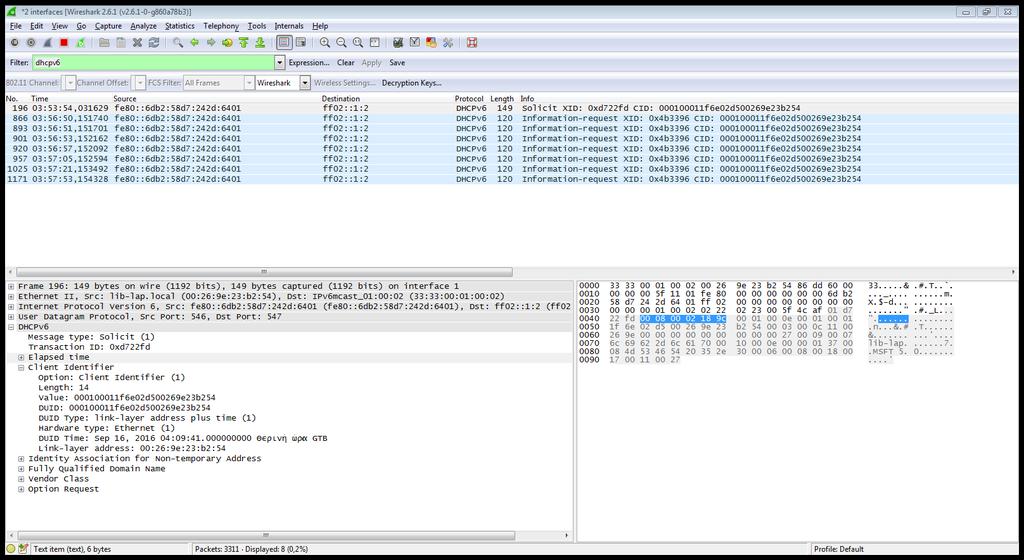1024x560 pixels.
Task: Open FCS Filter All Frames dropdown
Action: [x=249, y=83]
